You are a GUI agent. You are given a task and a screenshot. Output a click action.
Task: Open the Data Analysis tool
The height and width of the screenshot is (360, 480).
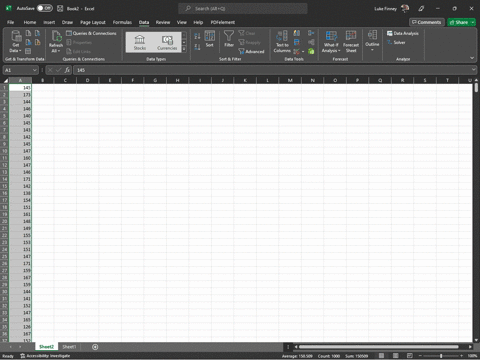(403, 33)
